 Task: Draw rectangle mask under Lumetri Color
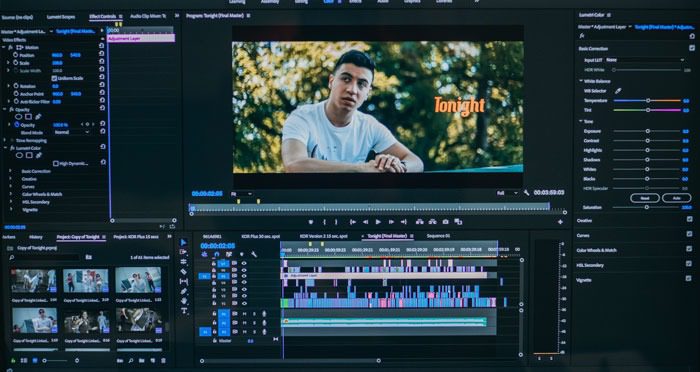29,155
